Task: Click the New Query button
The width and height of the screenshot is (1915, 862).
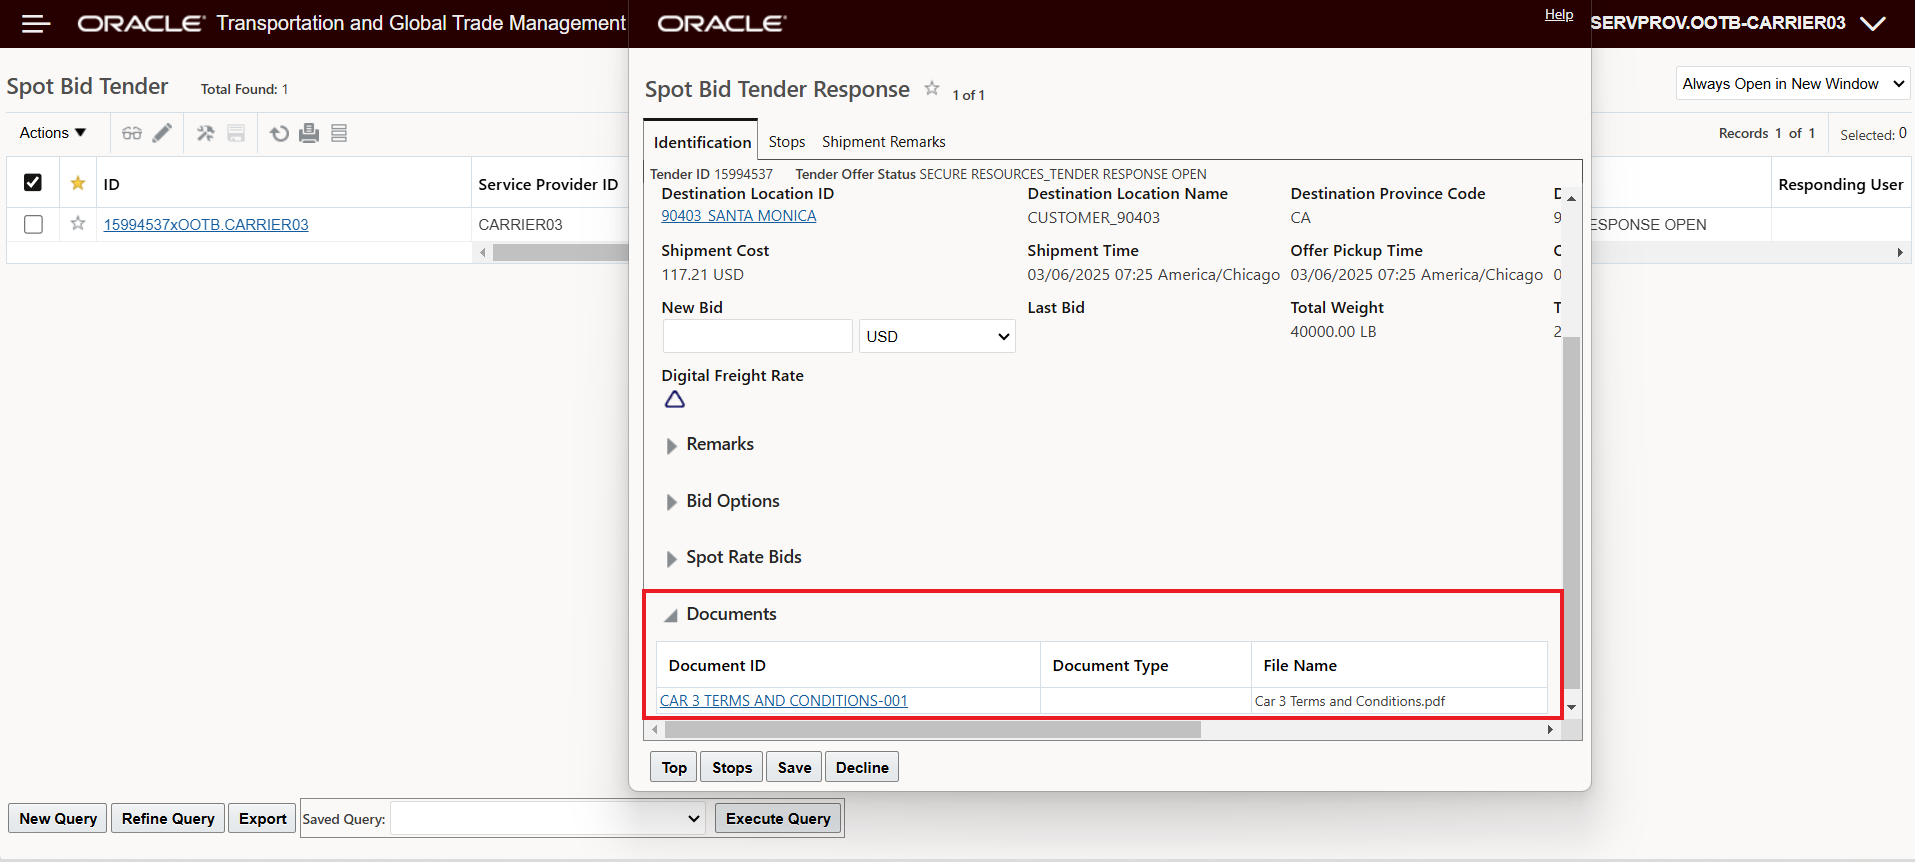Action: [x=58, y=818]
